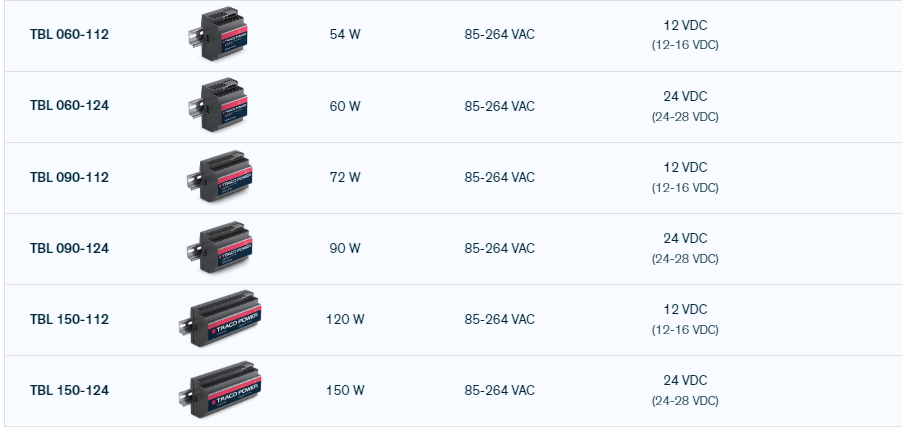The height and width of the screenshot is (427, 902).
Task: Open the TBL 090-124 model link
Action: (69, 248)
